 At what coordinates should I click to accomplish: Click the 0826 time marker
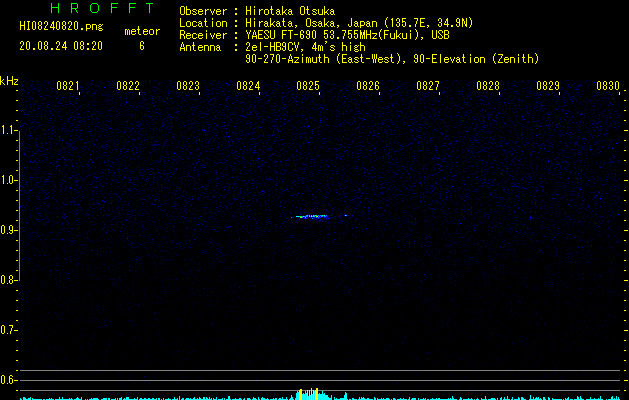point(367,86)
